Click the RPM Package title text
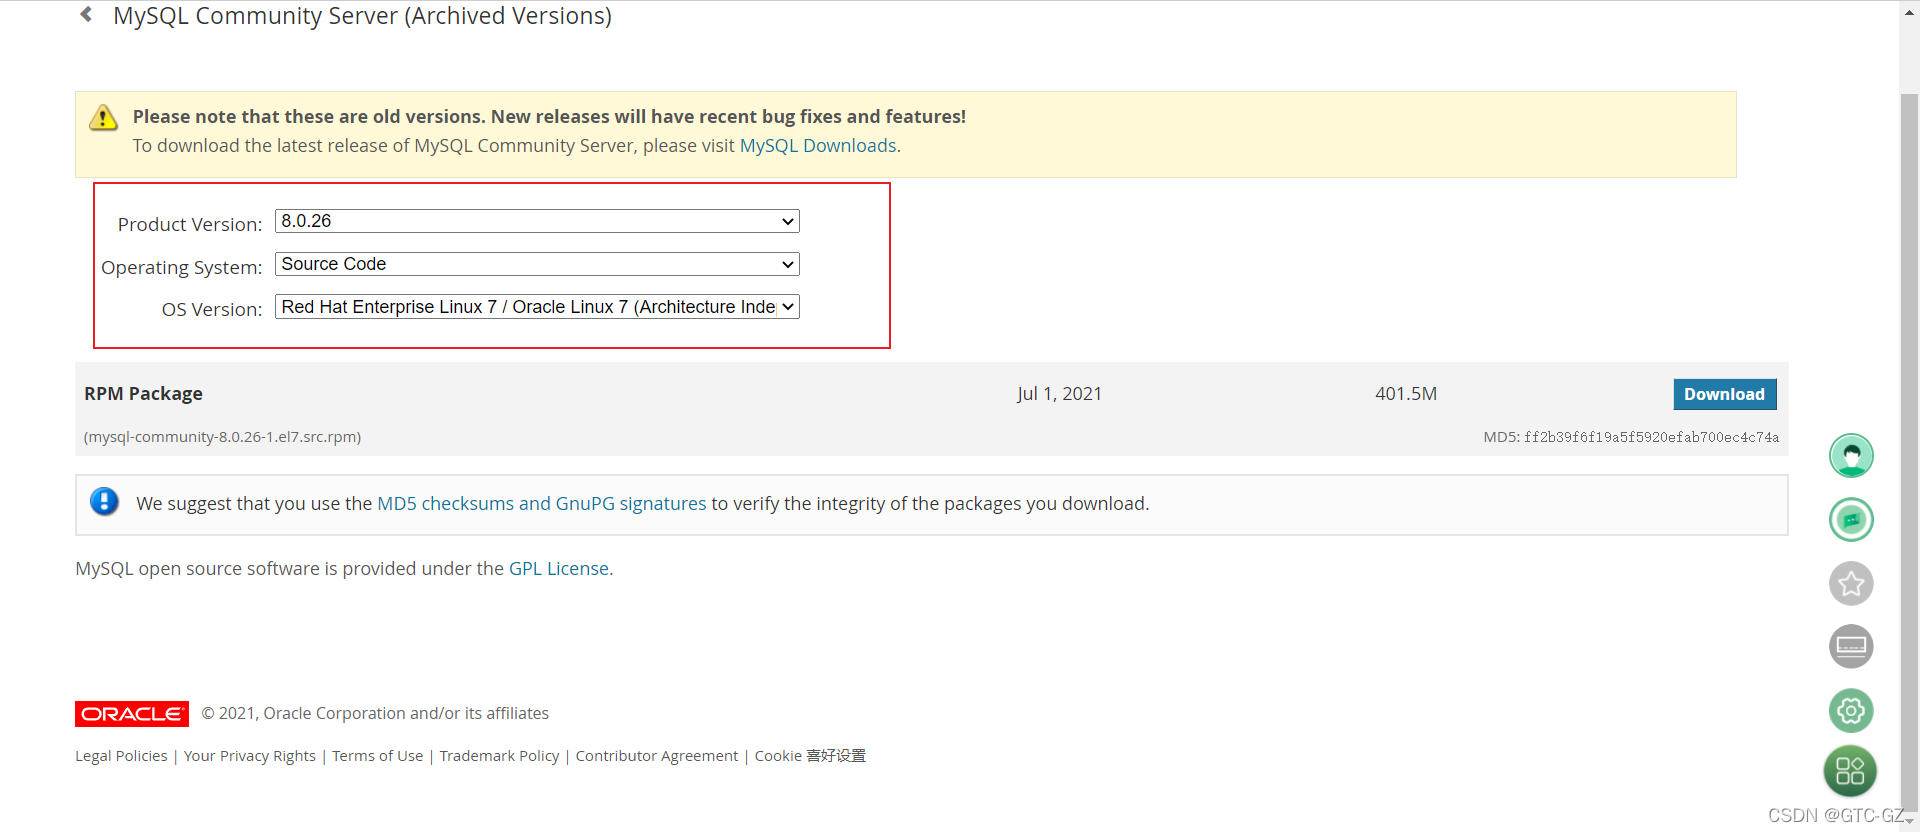The image size is (1920, 832). [143, 394]
